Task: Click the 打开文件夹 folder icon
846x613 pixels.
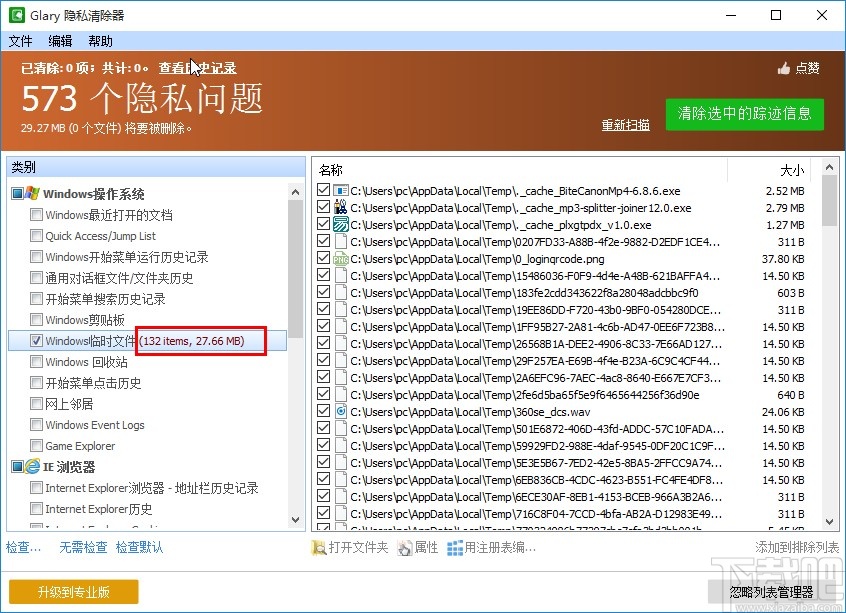Action: pos(319,548)
